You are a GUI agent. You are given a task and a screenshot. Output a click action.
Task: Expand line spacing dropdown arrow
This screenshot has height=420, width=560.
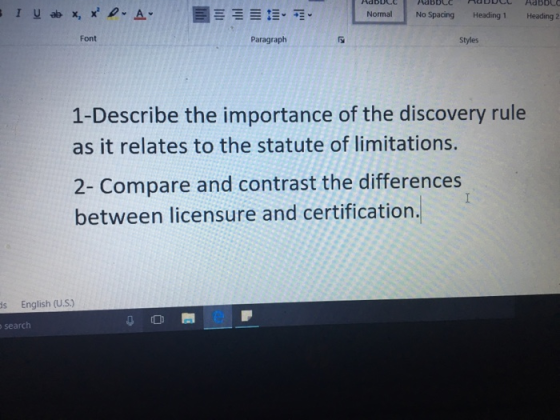pyautogui.click(x=284, y=15)
